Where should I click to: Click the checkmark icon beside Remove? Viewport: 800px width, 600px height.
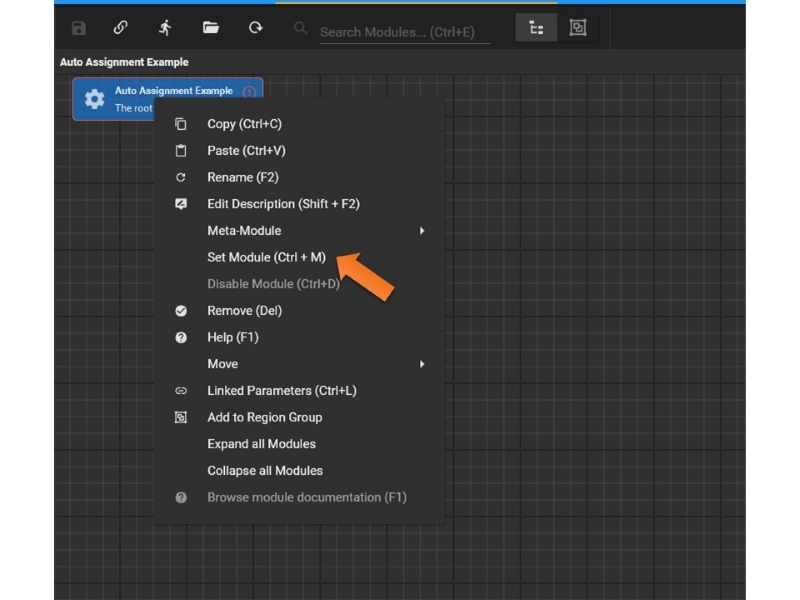(x=181, y=311)
